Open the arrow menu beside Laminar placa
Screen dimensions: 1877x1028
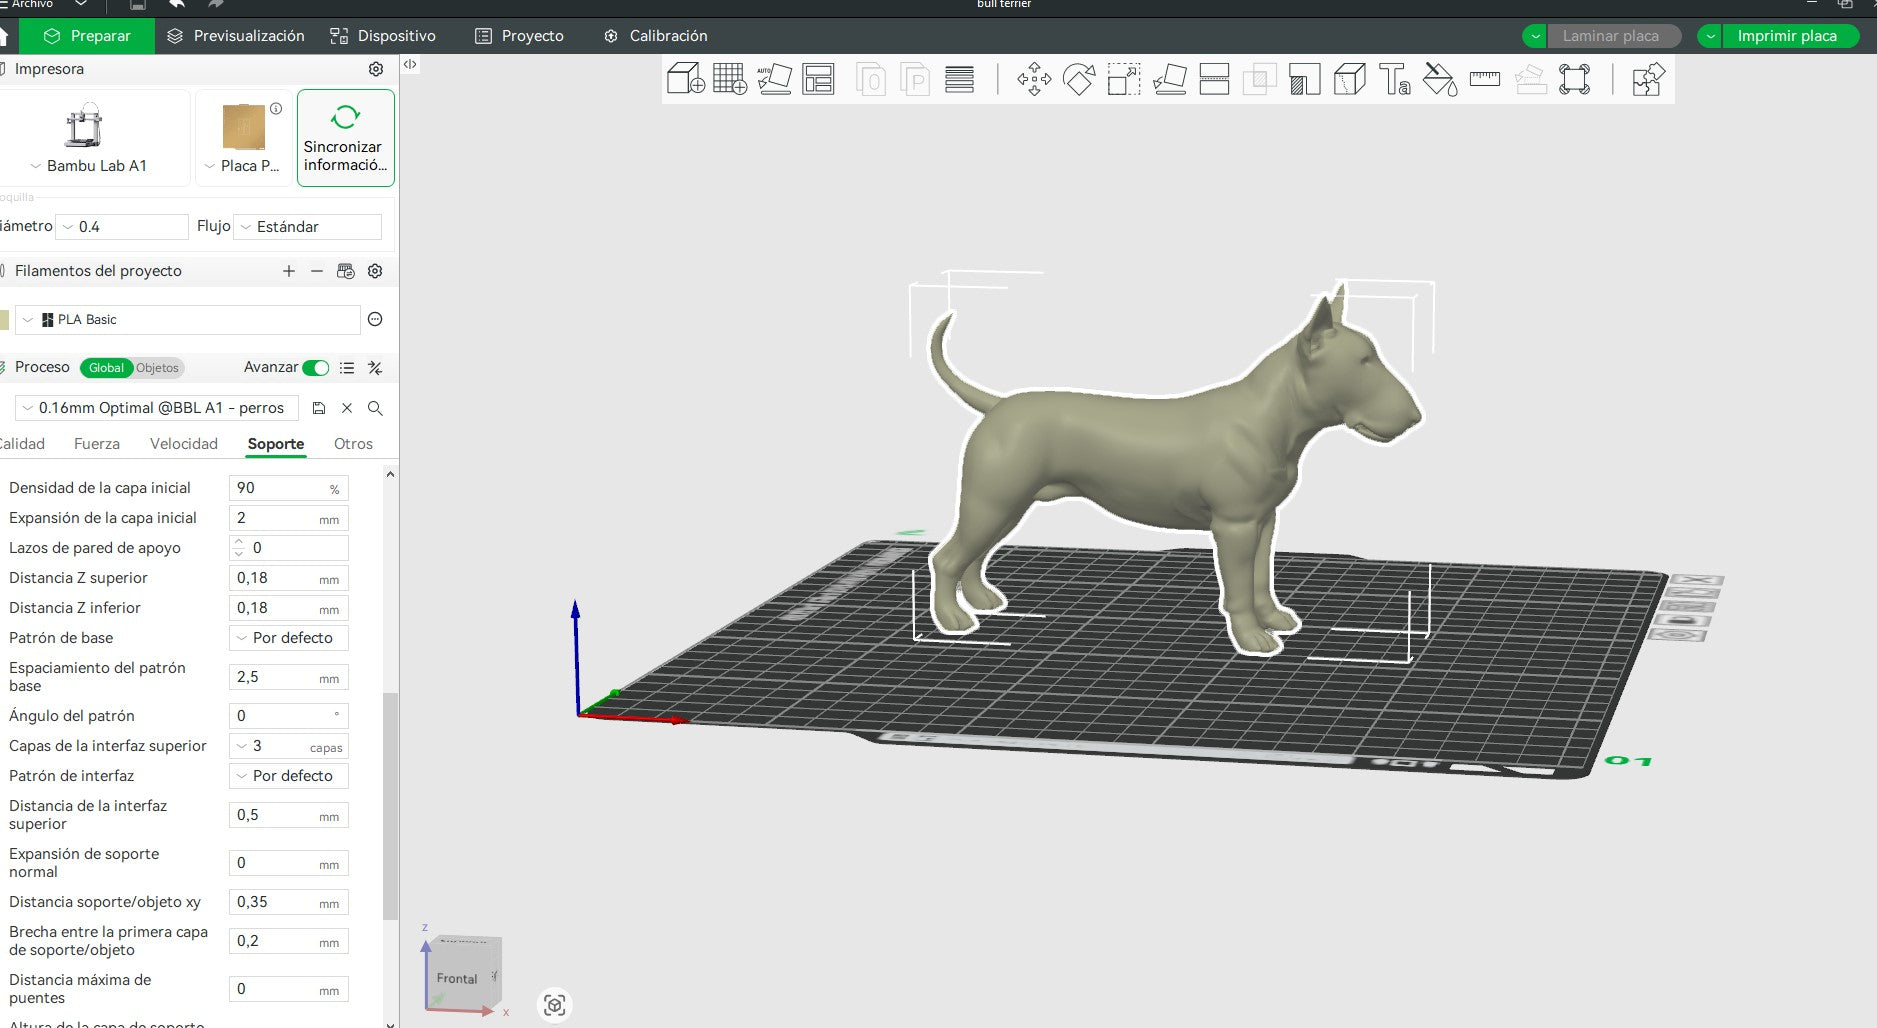click(x=1534, y=36)
